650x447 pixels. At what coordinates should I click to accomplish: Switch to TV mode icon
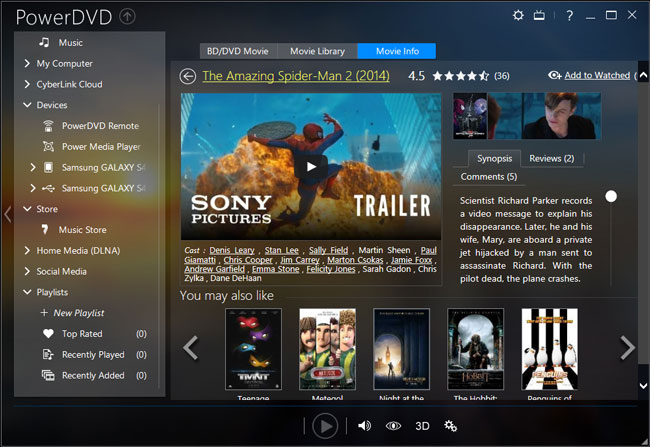tap(539, 16)
